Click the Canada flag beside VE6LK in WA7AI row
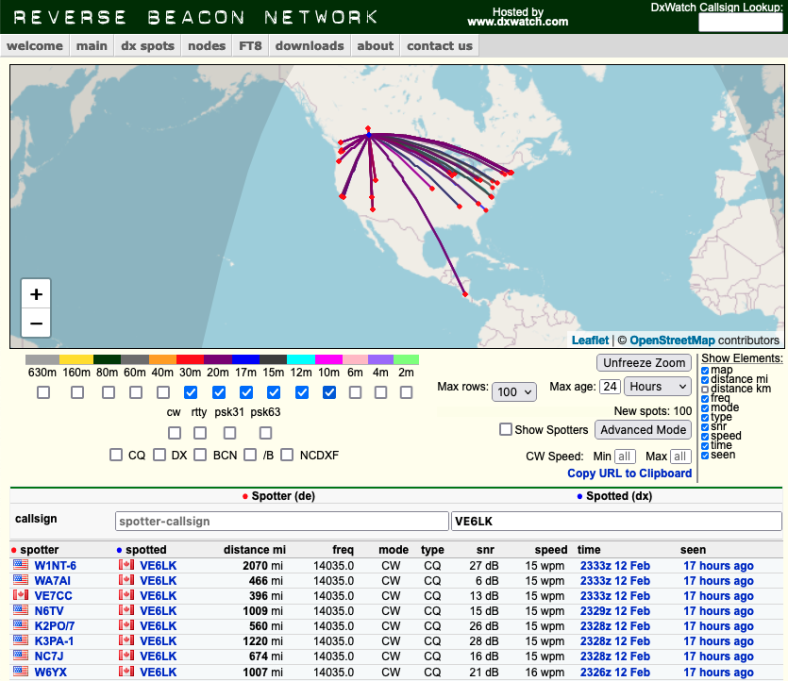The image size is (788, 681). (126, 580)
